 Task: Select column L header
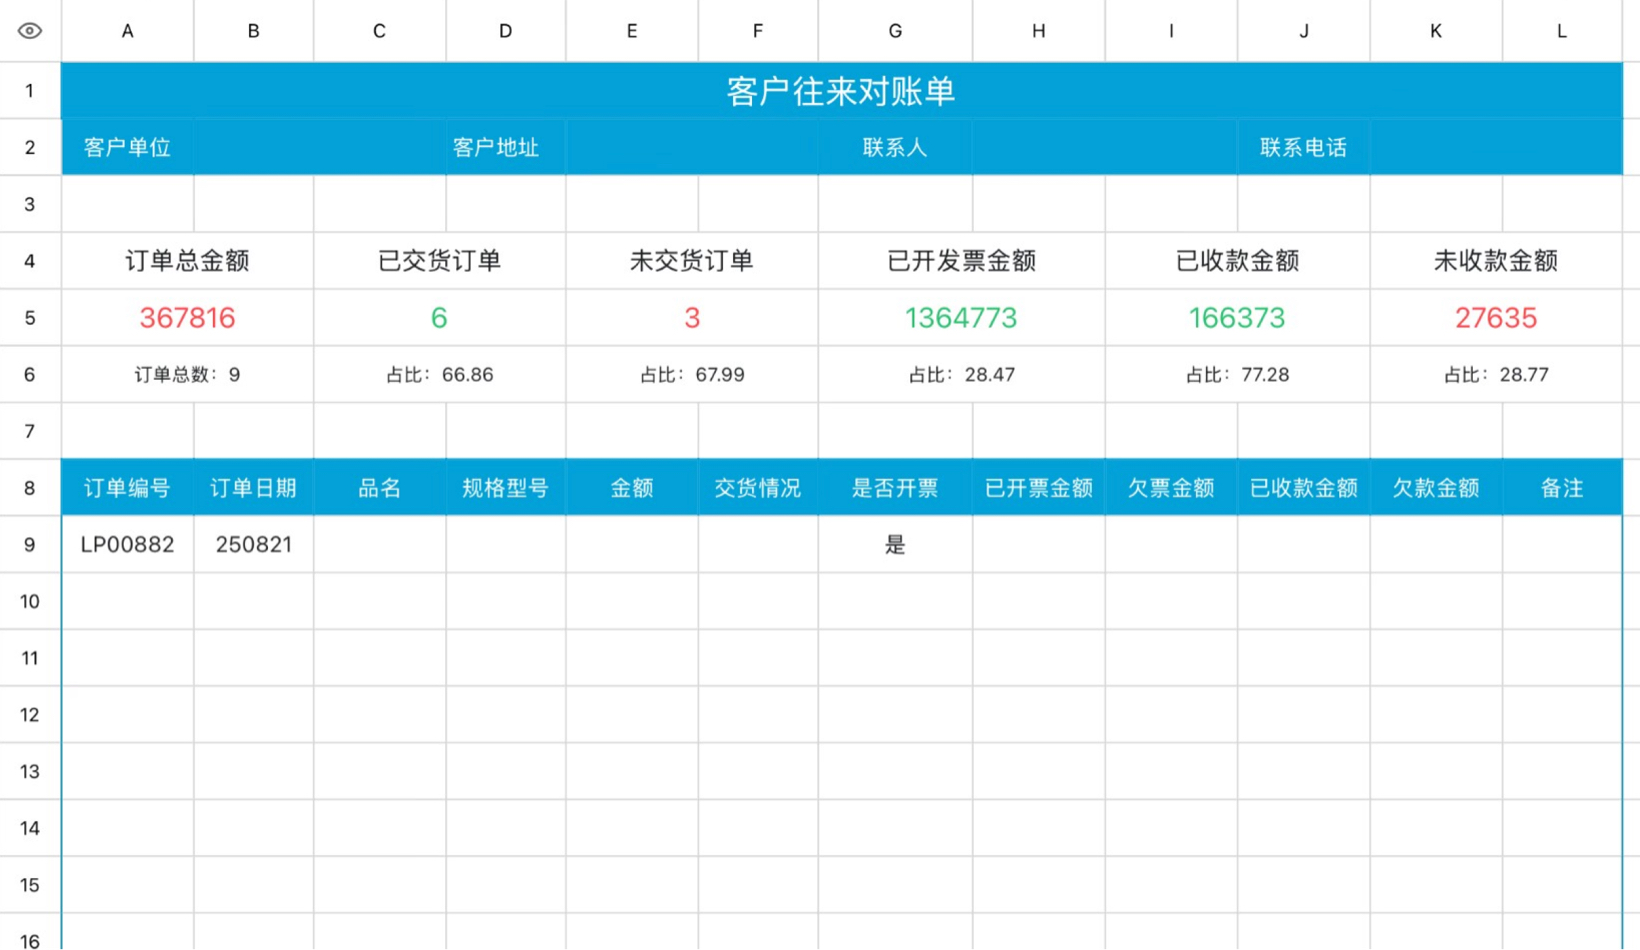click(1562, 31)
